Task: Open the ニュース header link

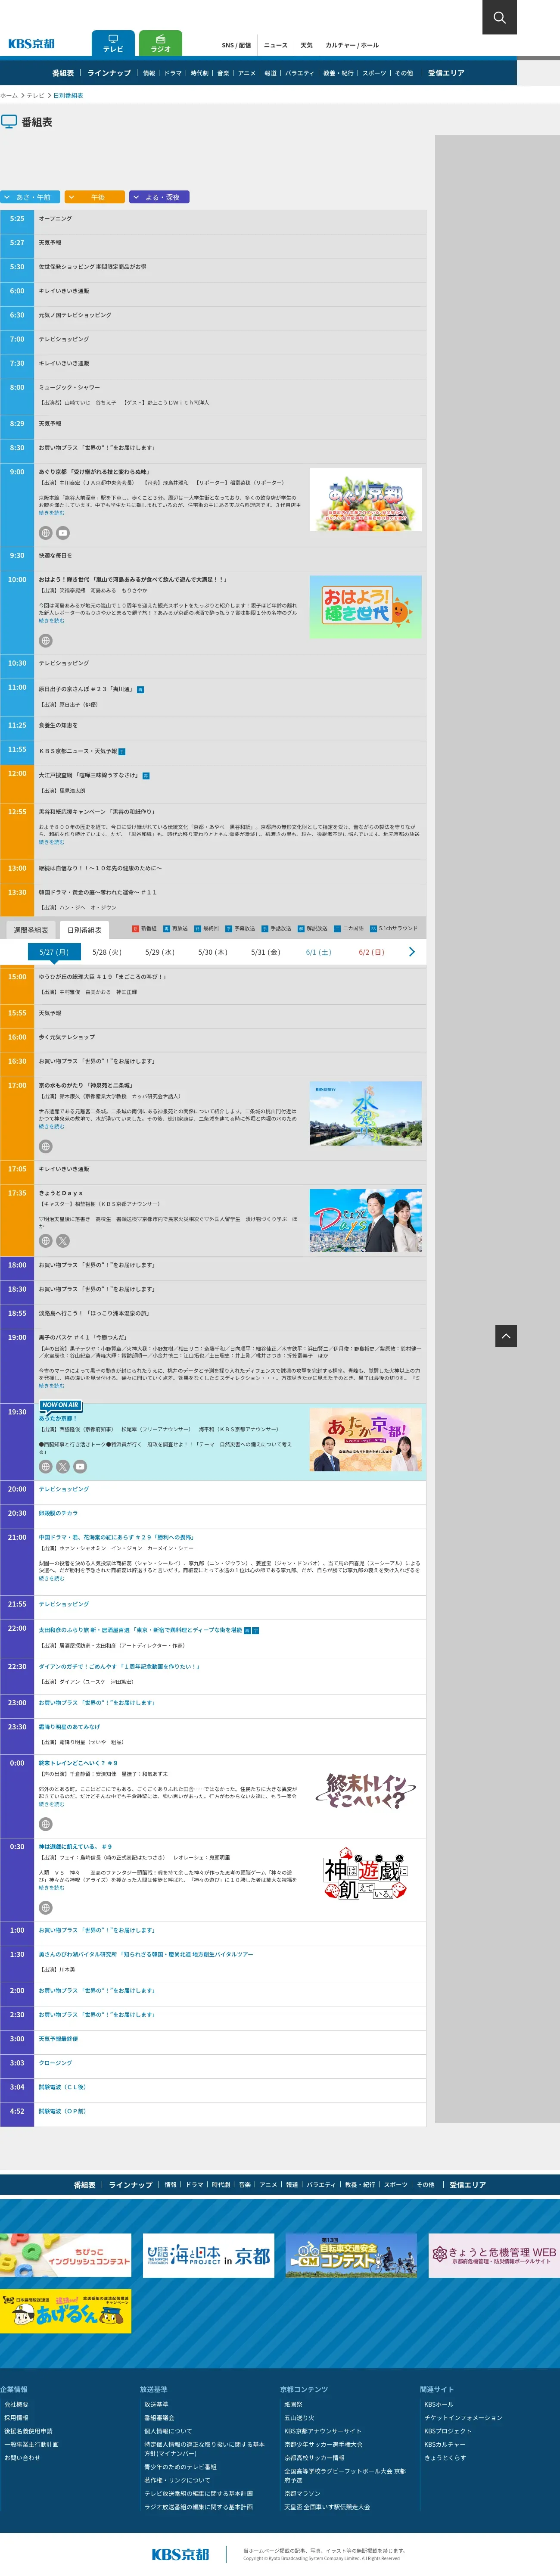Action: coord(276,45)
